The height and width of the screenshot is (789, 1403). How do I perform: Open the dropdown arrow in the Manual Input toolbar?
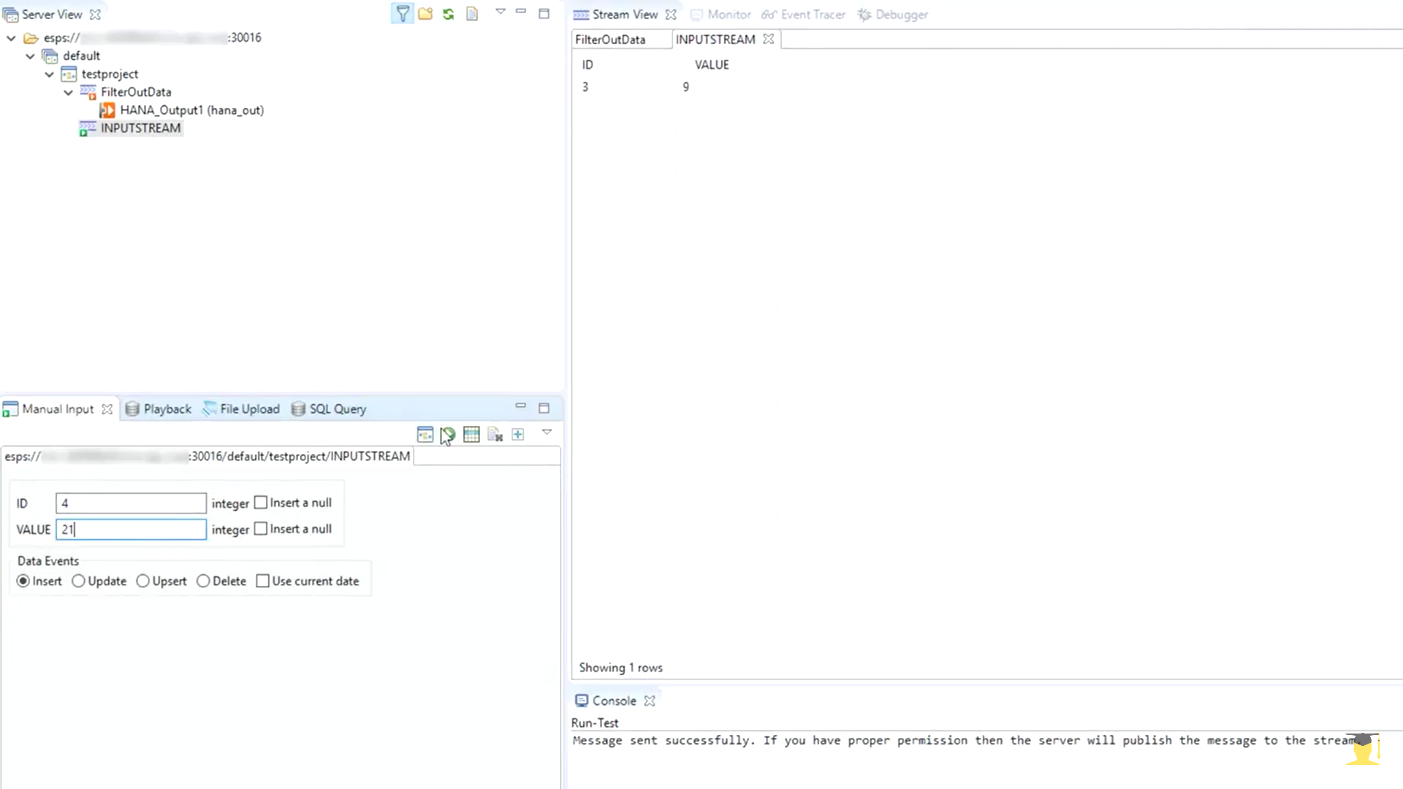coord(546,434)
